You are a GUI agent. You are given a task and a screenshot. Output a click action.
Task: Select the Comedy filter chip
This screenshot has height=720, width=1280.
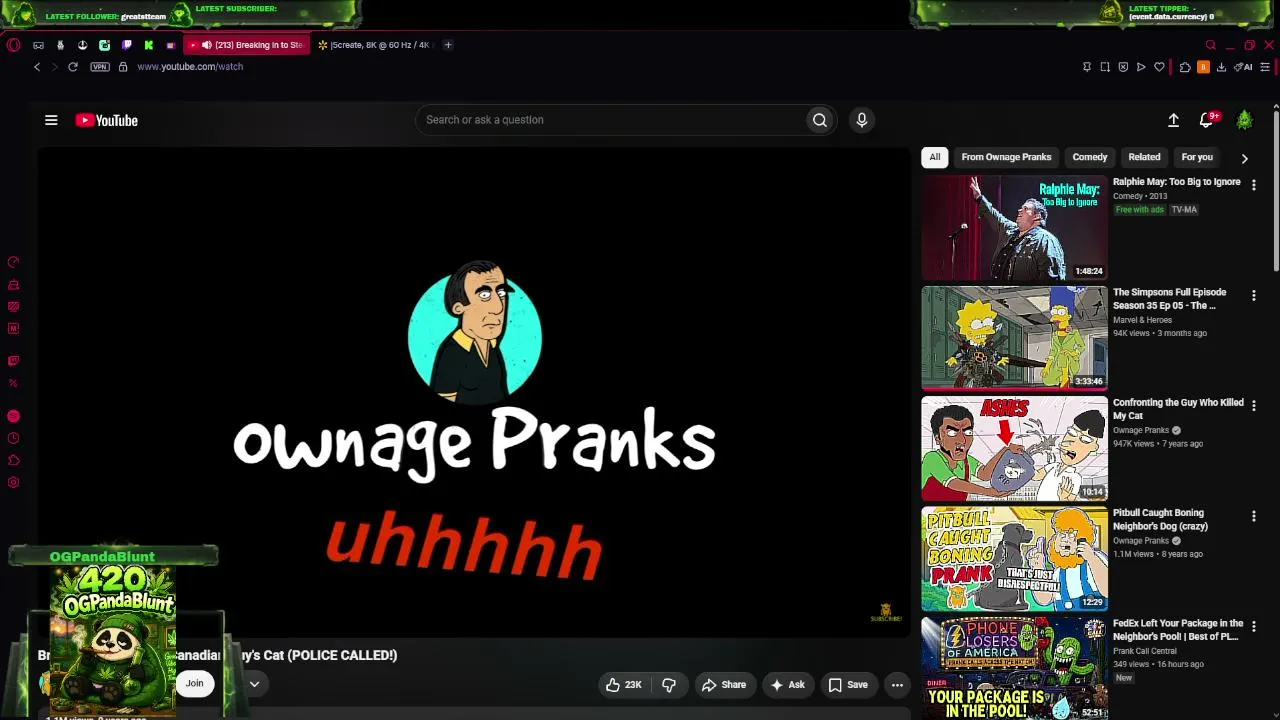1090,157
